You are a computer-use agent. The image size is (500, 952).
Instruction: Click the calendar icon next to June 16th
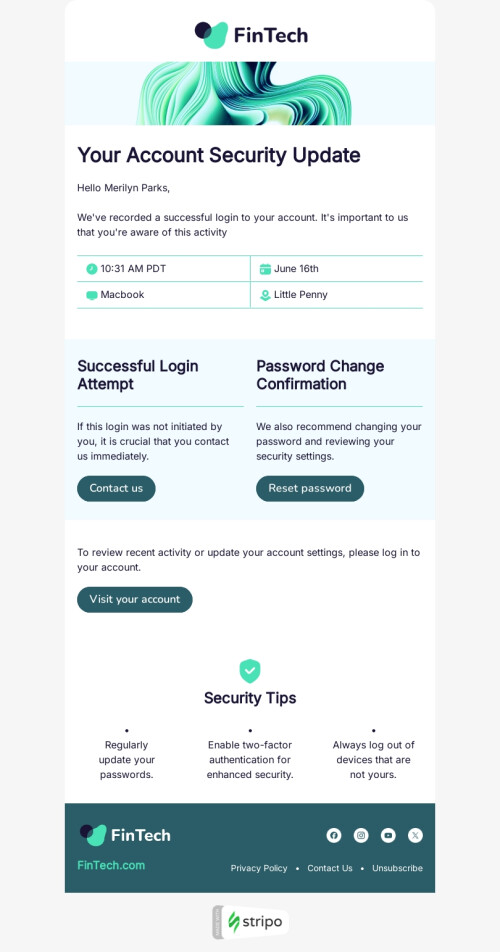point(265,269)
